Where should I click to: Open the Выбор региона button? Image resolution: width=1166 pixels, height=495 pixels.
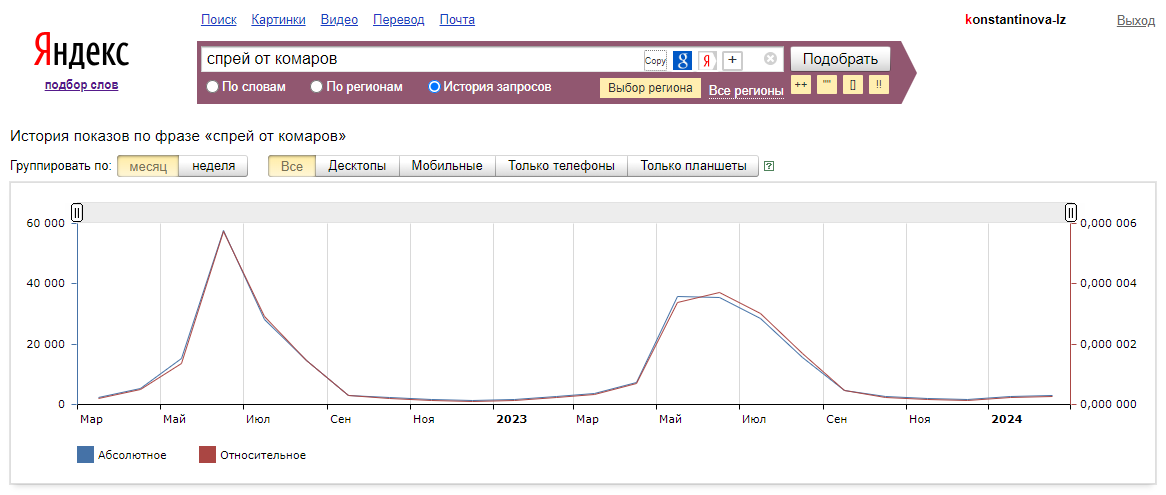pos(651,88)
